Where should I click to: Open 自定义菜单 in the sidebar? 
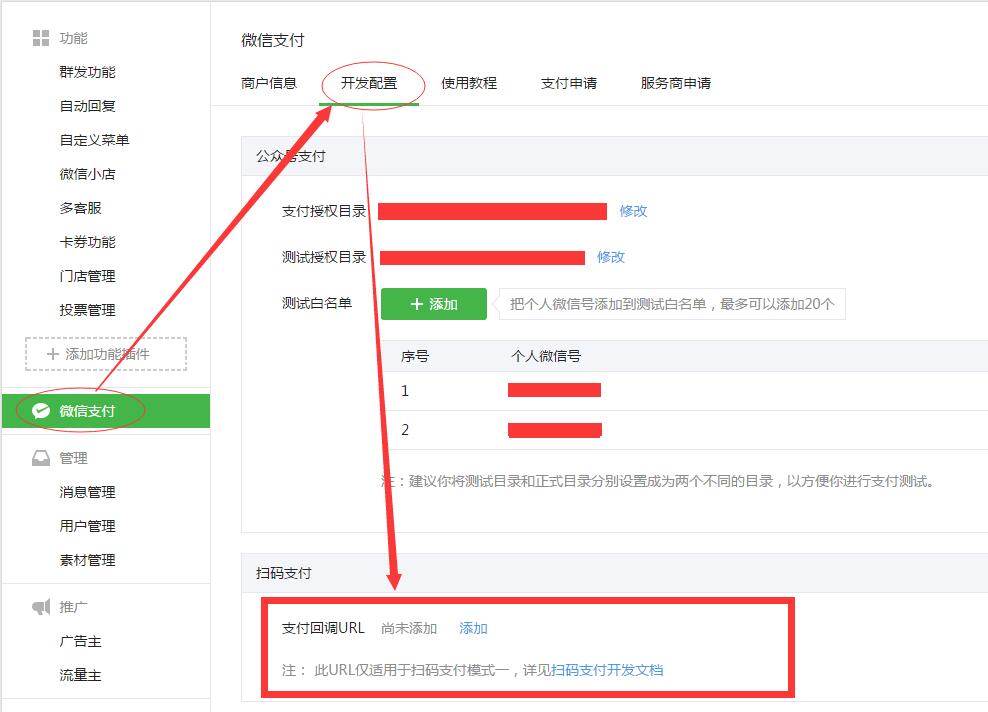click(95, 140)
